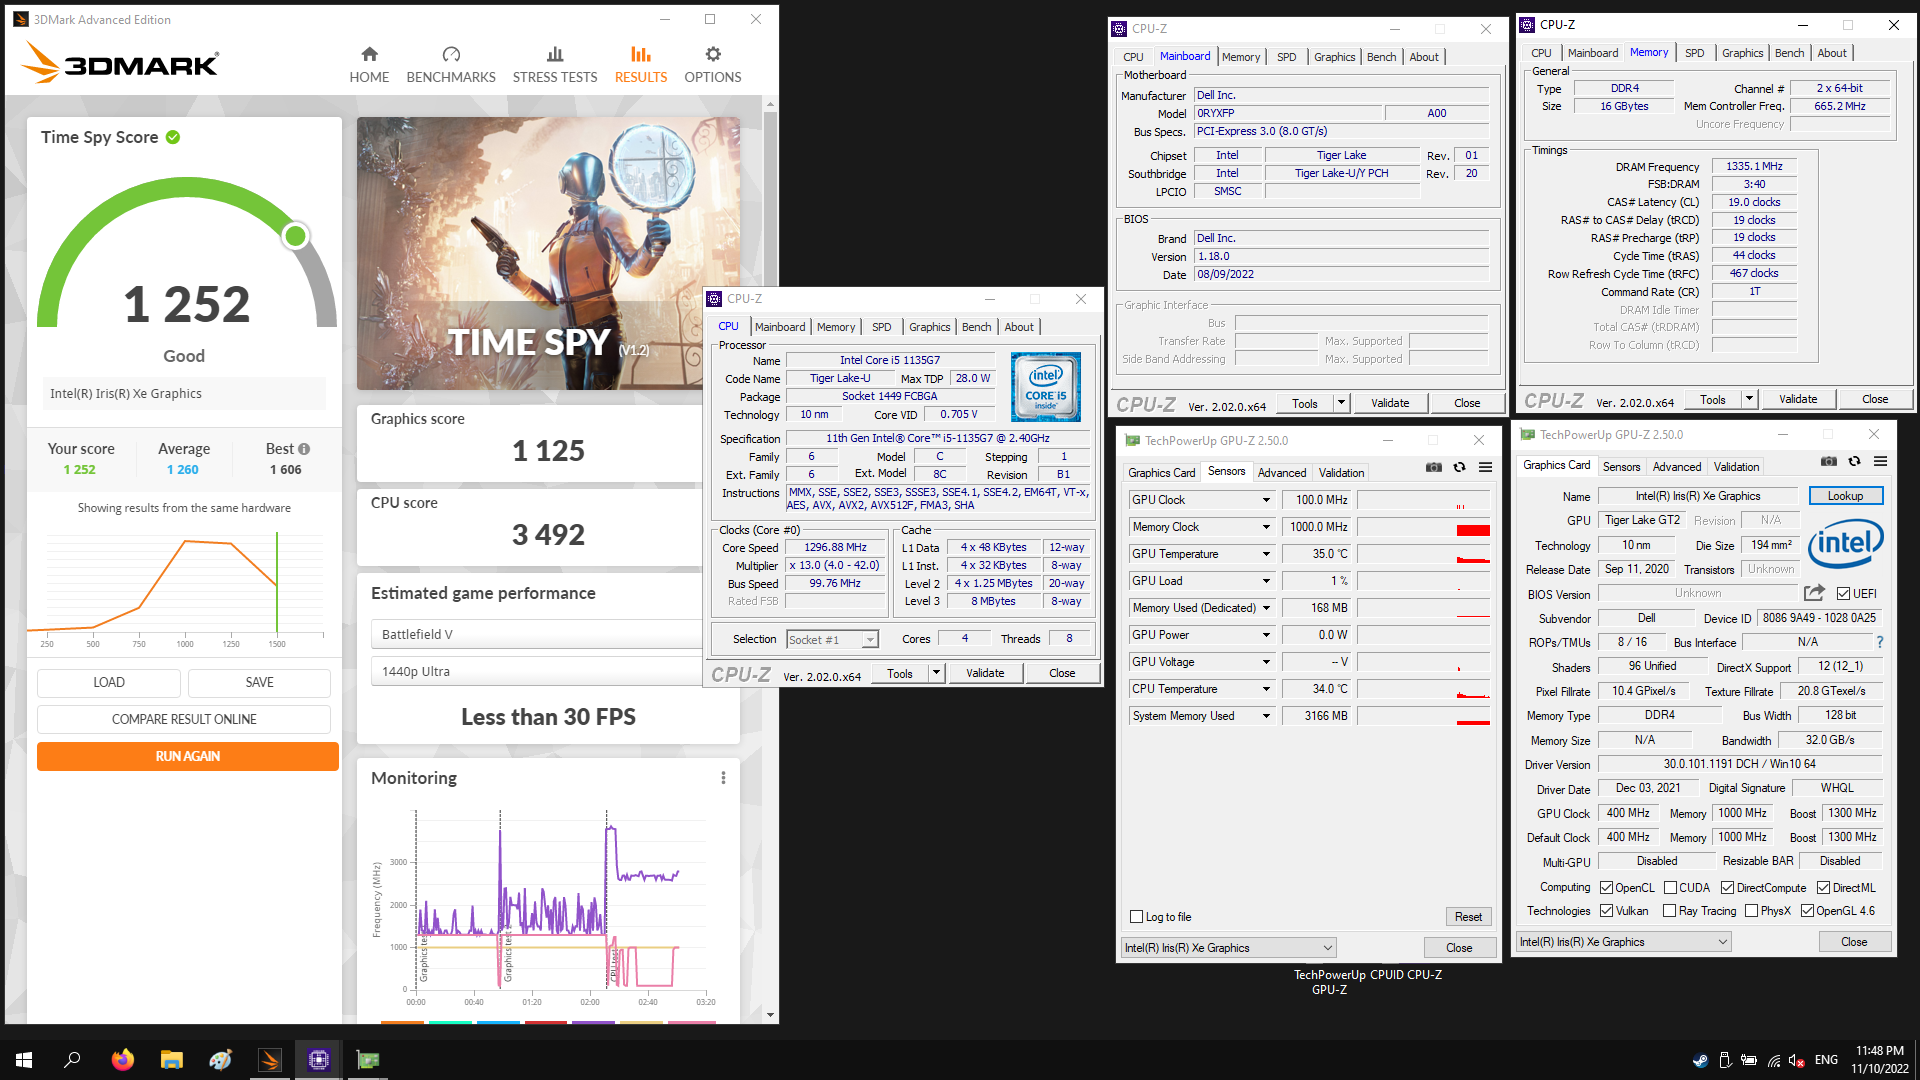Switch to 3DMark via taskbar icon
The width and height of the screenshot is (1920, 1080).
[x=270, y=1060]
